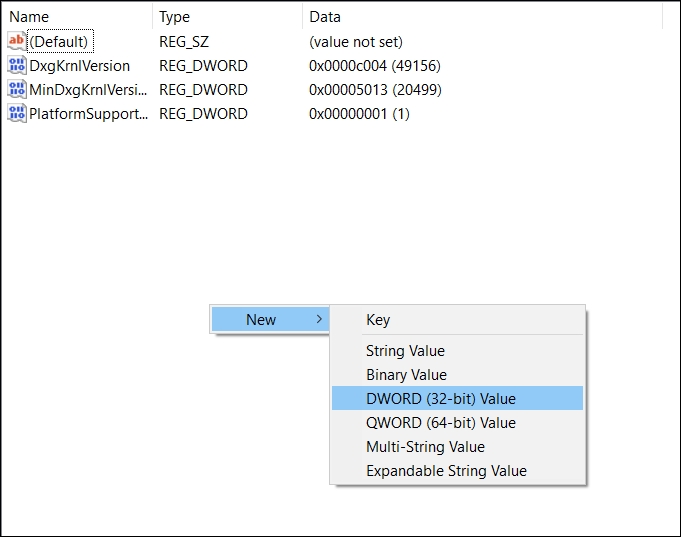The width and height of the screenshot is (681, 537).
Task: Choose DWORD (32-bit) Value
Action: click(441, 399)
